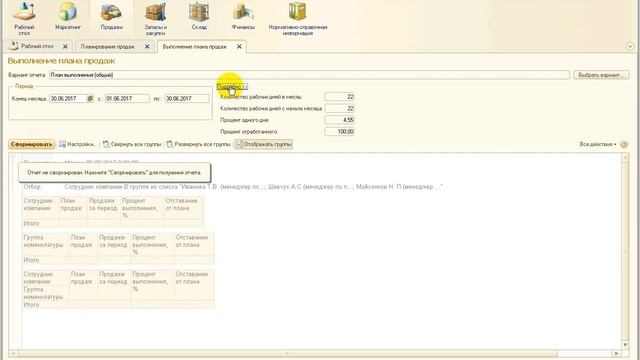Click the panel menu arrow at top right
Image resolution: width=640 pixels, height=360 pixels.
point(629,46)
